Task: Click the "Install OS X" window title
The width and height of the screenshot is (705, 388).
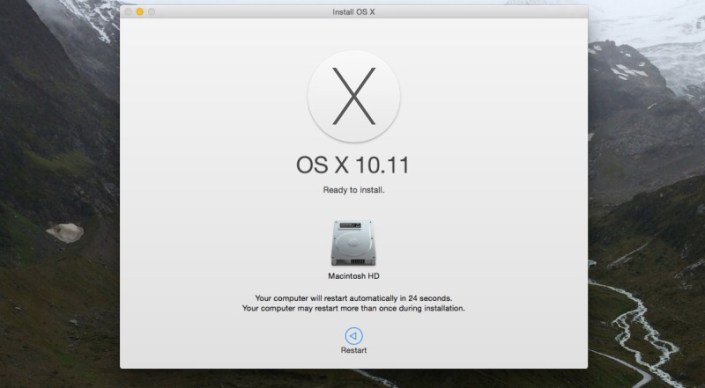Action: (x=354, y=12)
